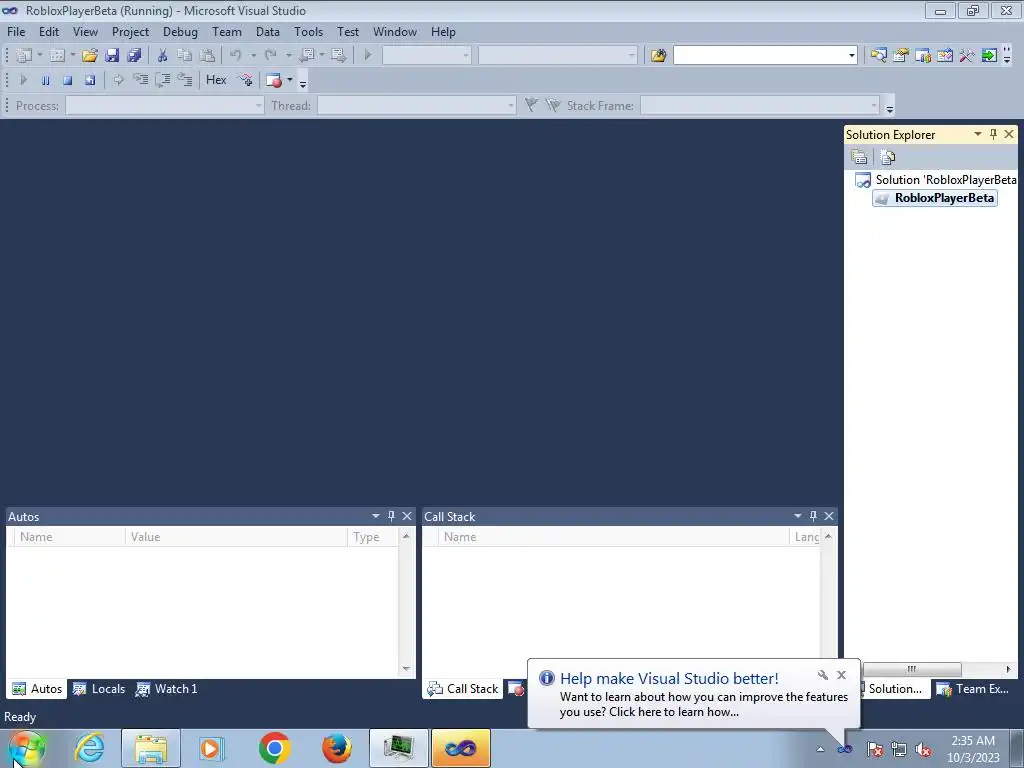Image resolution: width=1024 pixels, height=768 pixels.
Task: Open the Redo history dropdown arrow
Action: point(289,56)
